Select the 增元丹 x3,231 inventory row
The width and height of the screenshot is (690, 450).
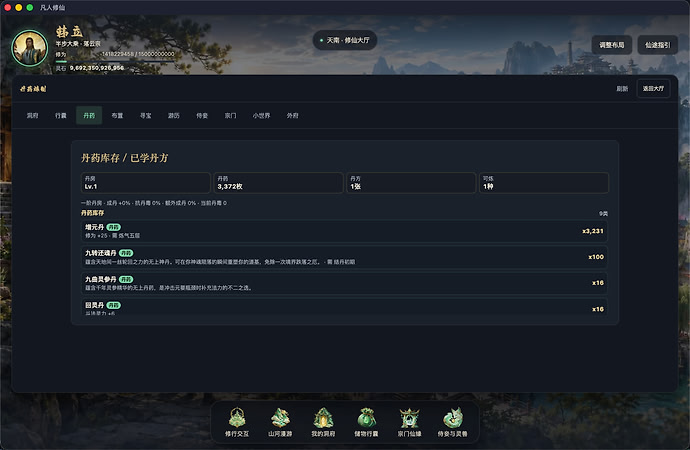[x=344, y=231]
